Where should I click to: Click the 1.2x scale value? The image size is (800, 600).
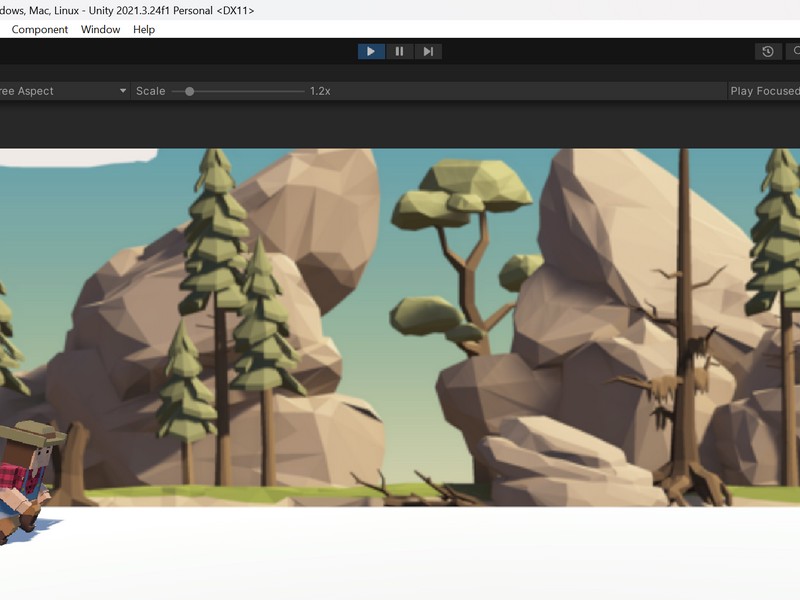coord(320,91)
